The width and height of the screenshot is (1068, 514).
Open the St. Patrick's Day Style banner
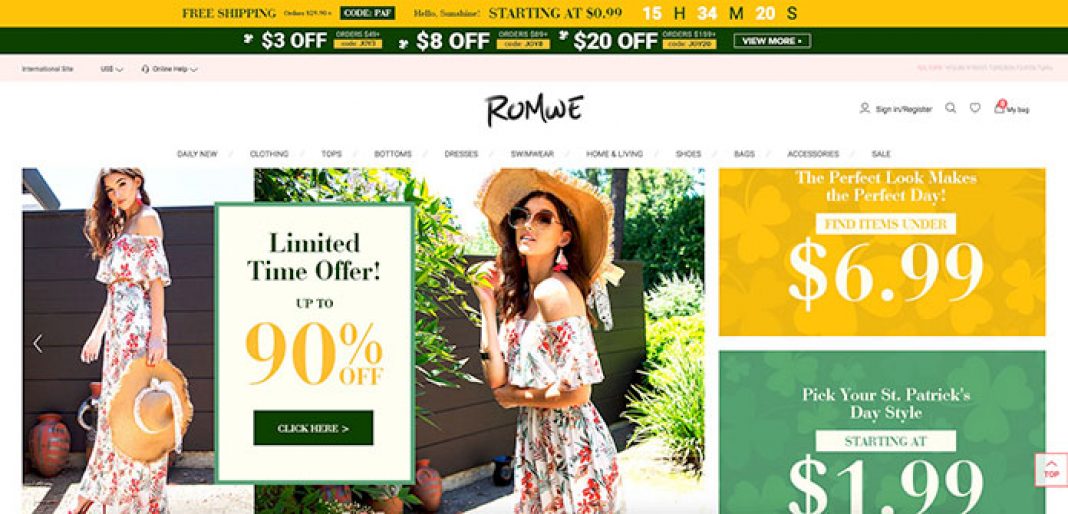tap(882, 432)
